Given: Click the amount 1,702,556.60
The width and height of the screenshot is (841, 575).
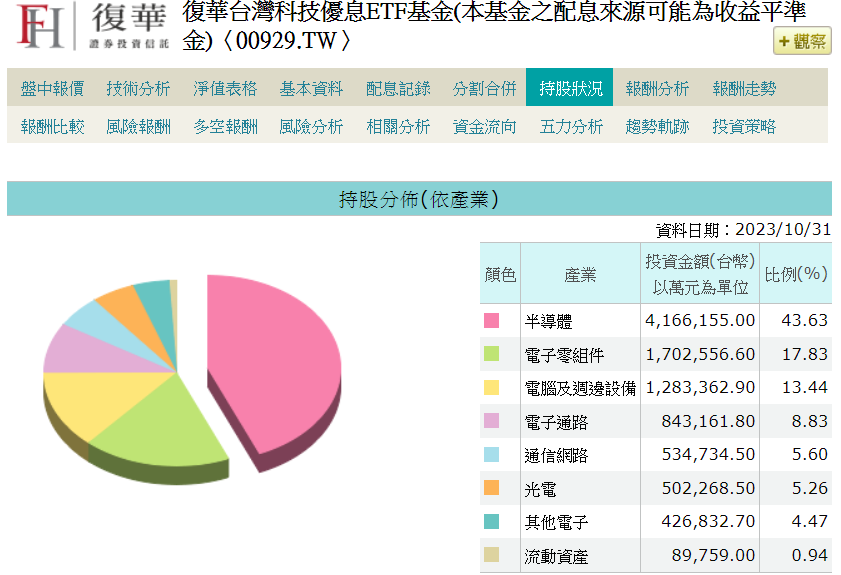Looking at the screenshot, I should pyautogui.click(x=700, y=354).
